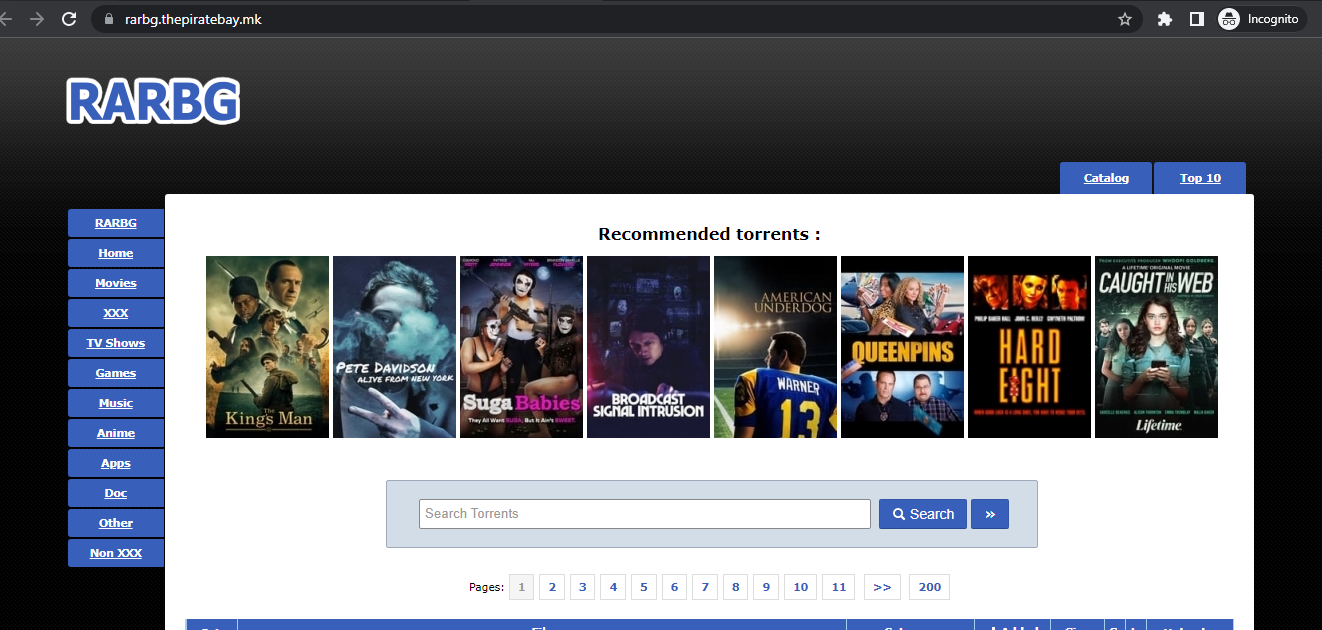Open the Catalog tab

coord(1105,178)
